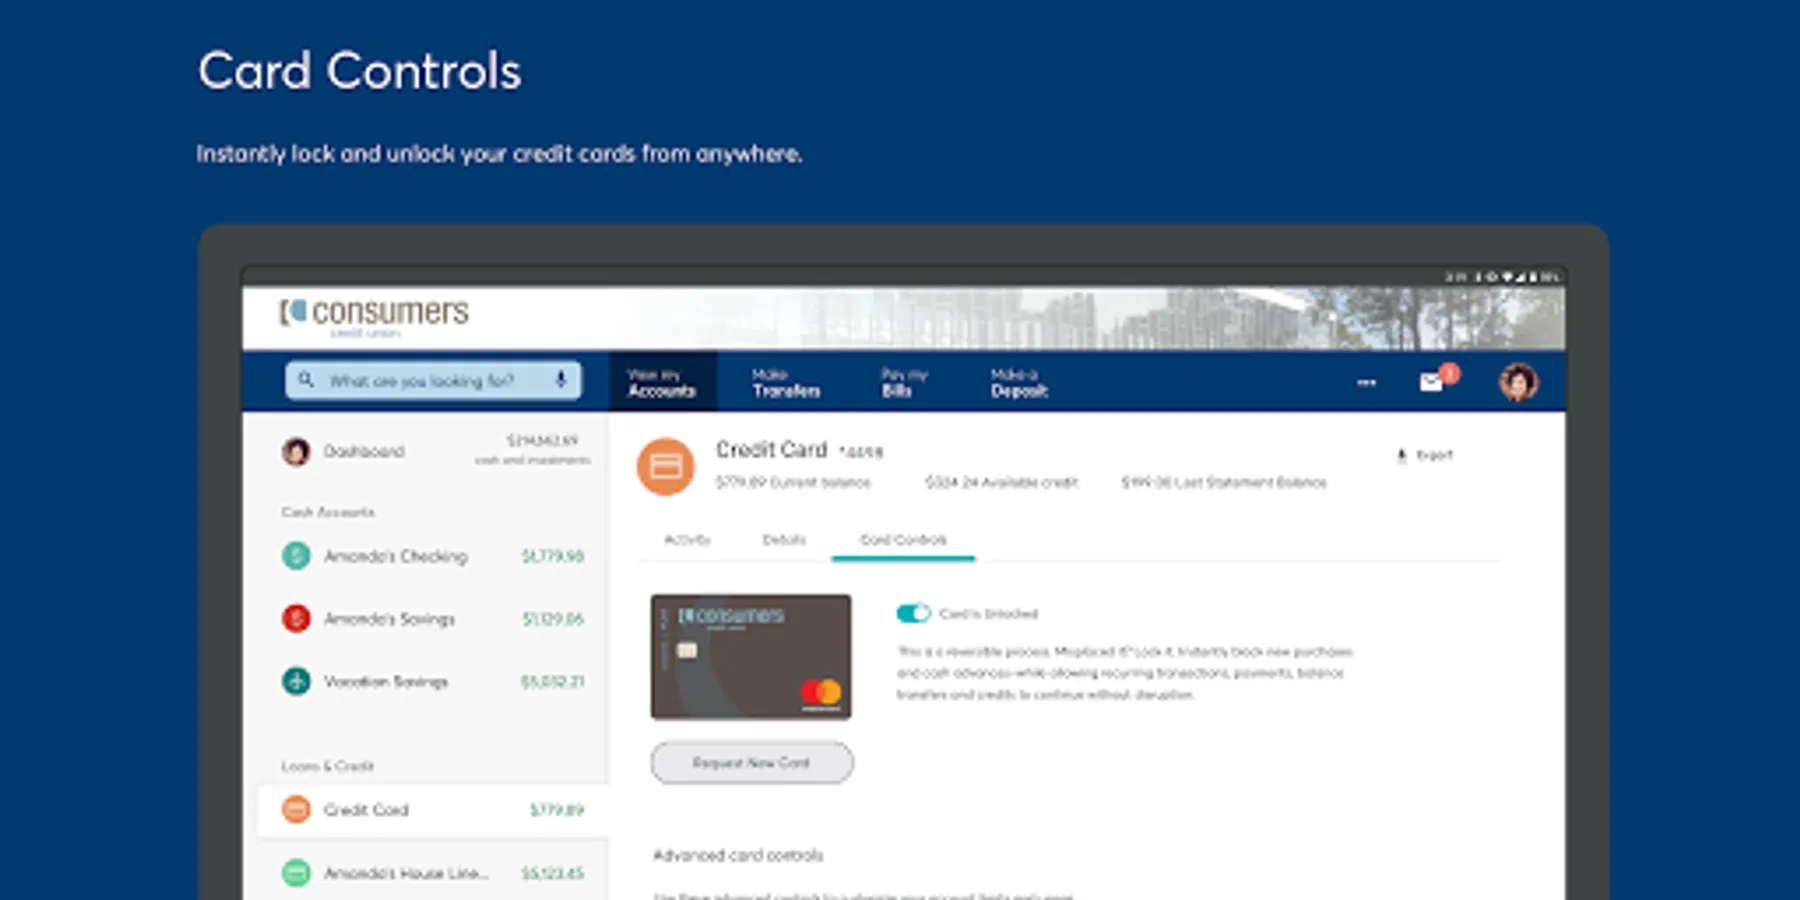Click the Export button label
The image size is (1800, 900).
(x=1434, y=455)
